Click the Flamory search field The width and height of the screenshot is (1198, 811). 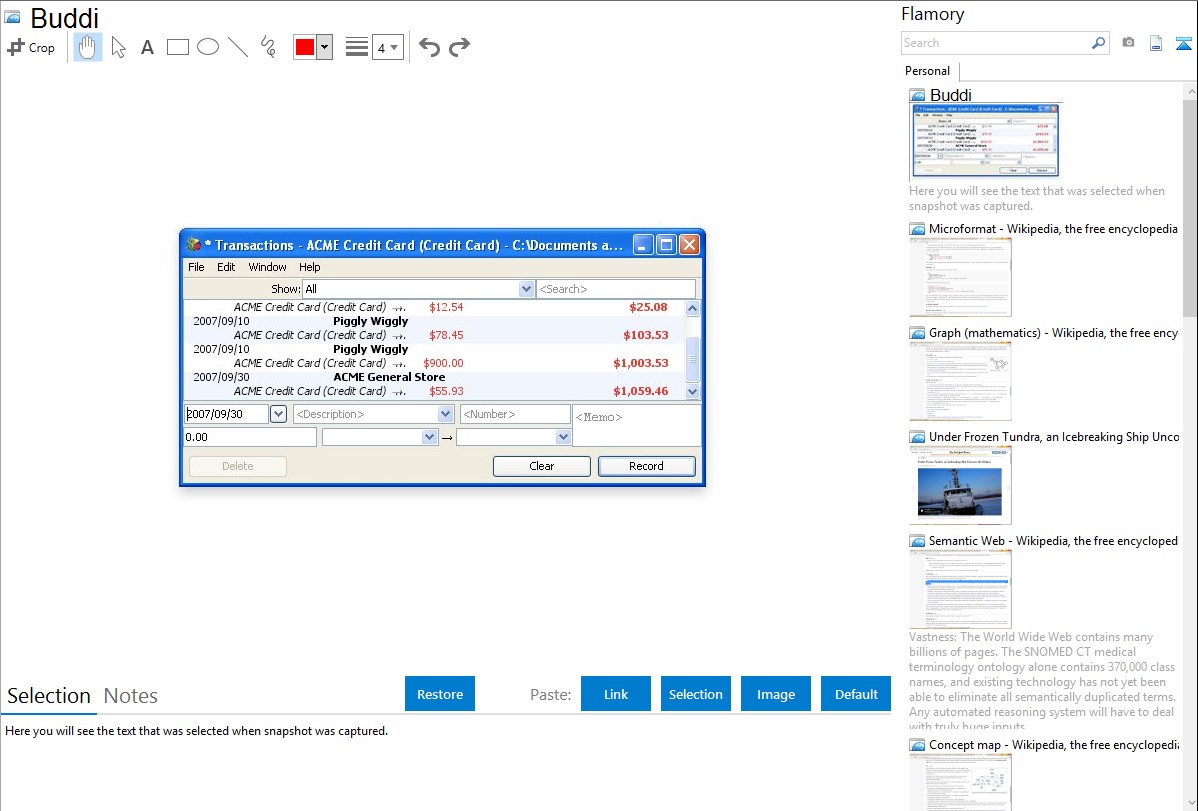coord(995,43)
